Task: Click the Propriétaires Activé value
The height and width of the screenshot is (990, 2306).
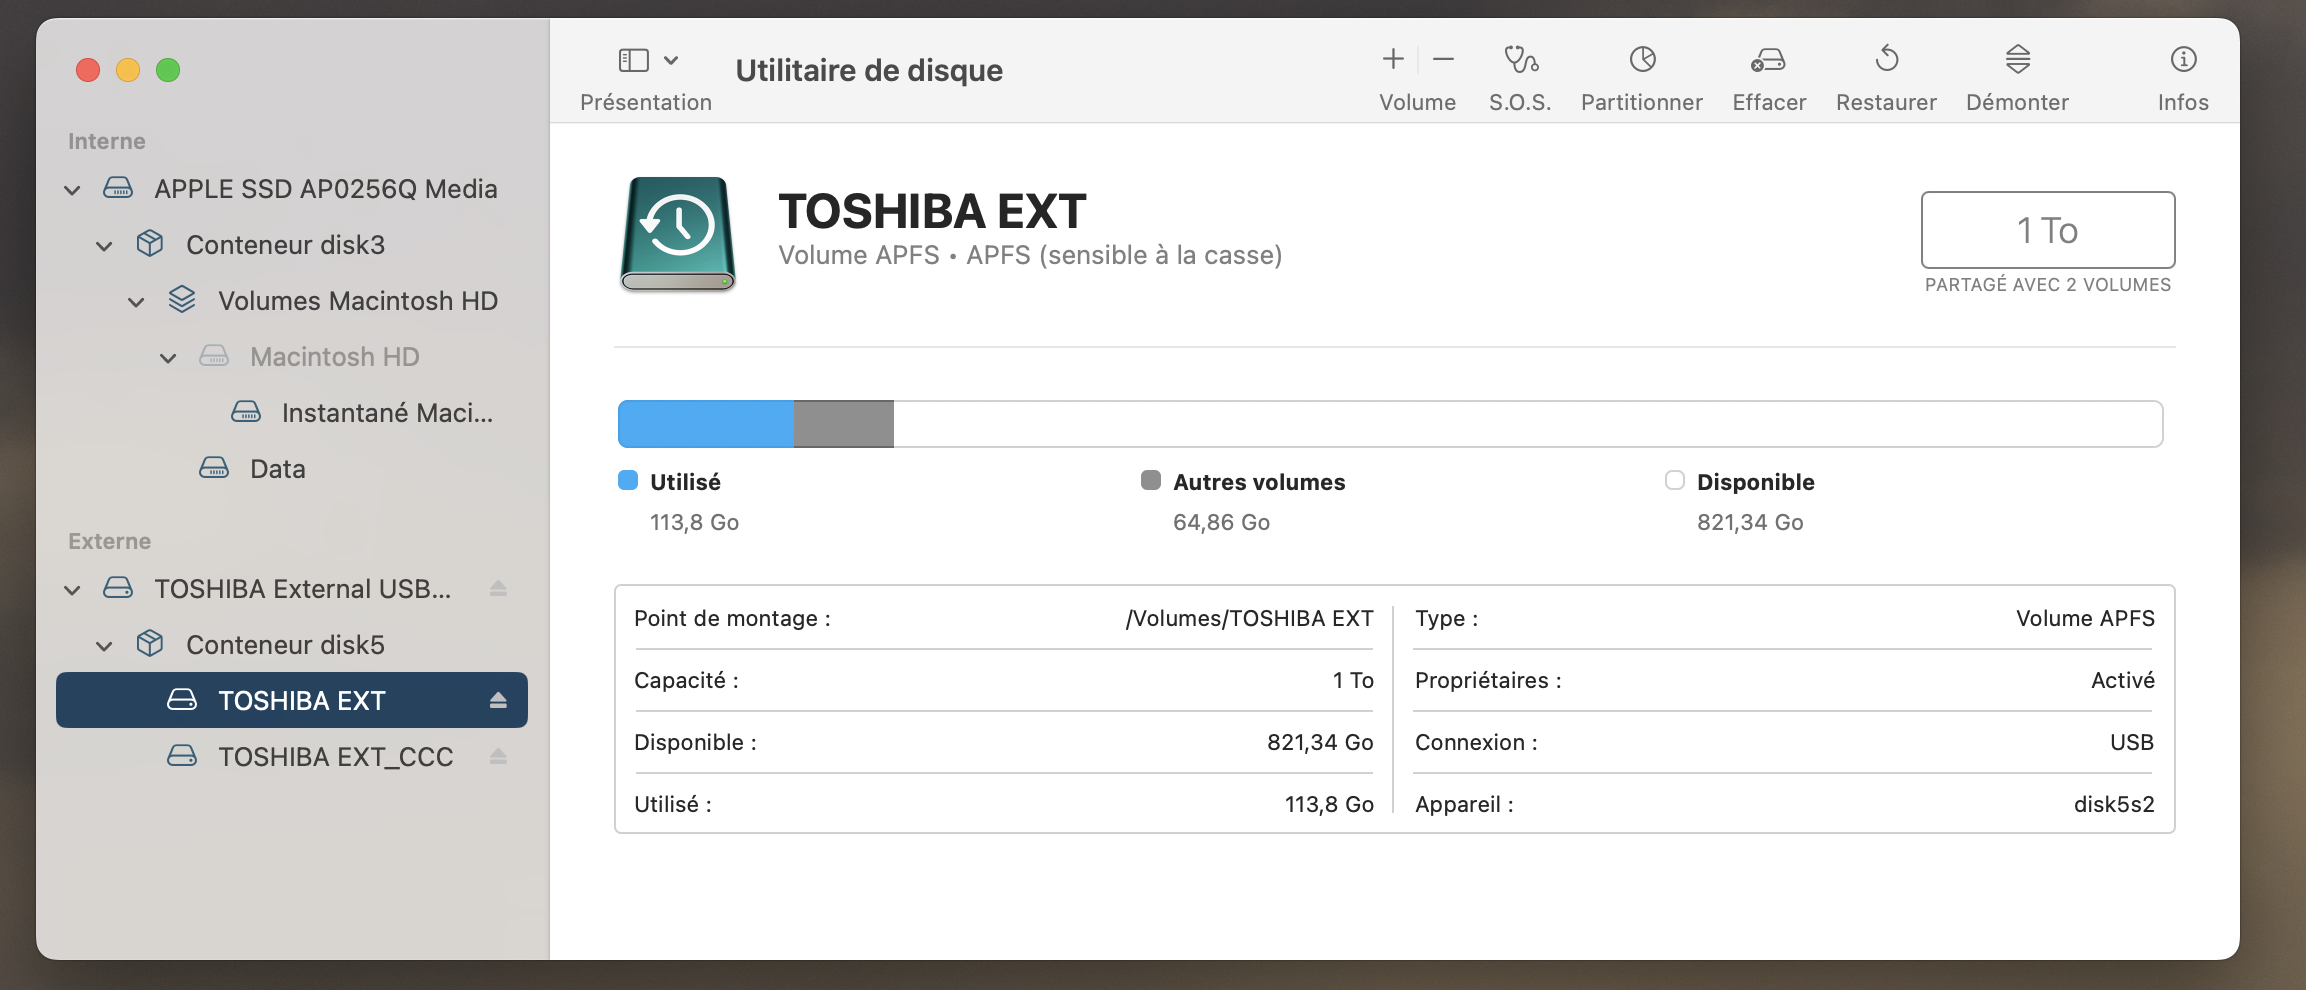Action: [2123, 681]
